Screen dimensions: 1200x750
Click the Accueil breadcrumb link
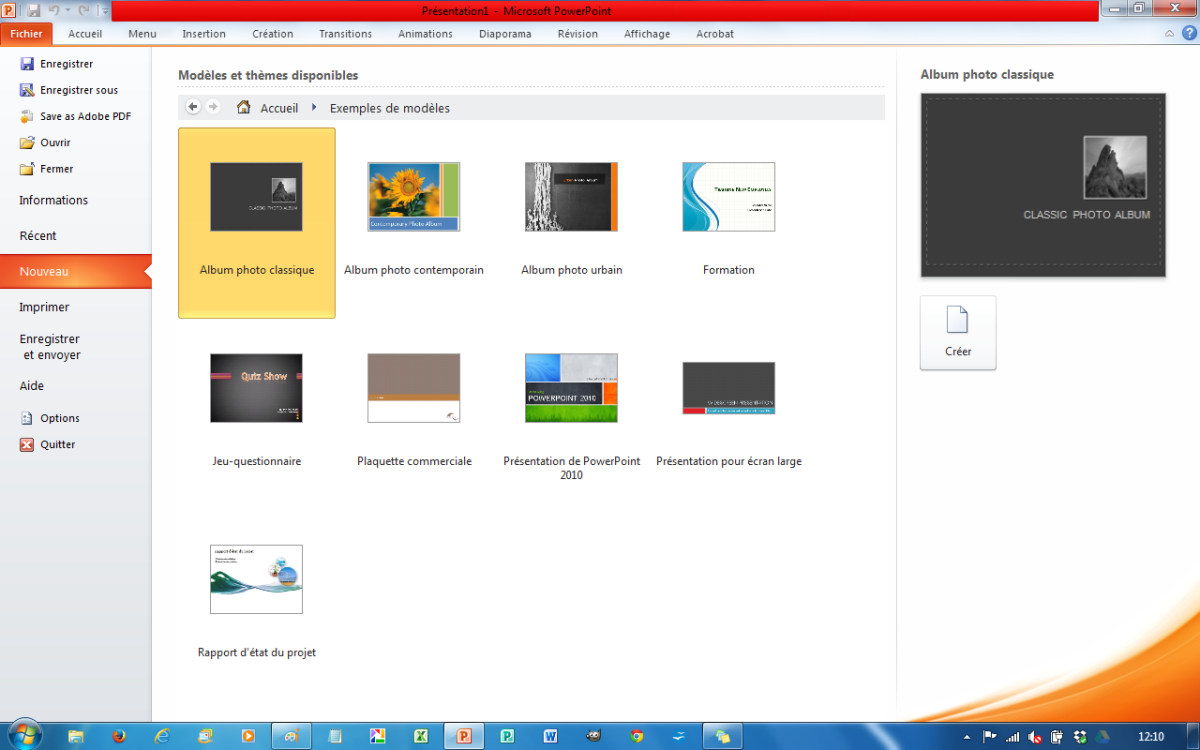click(279, 108)
